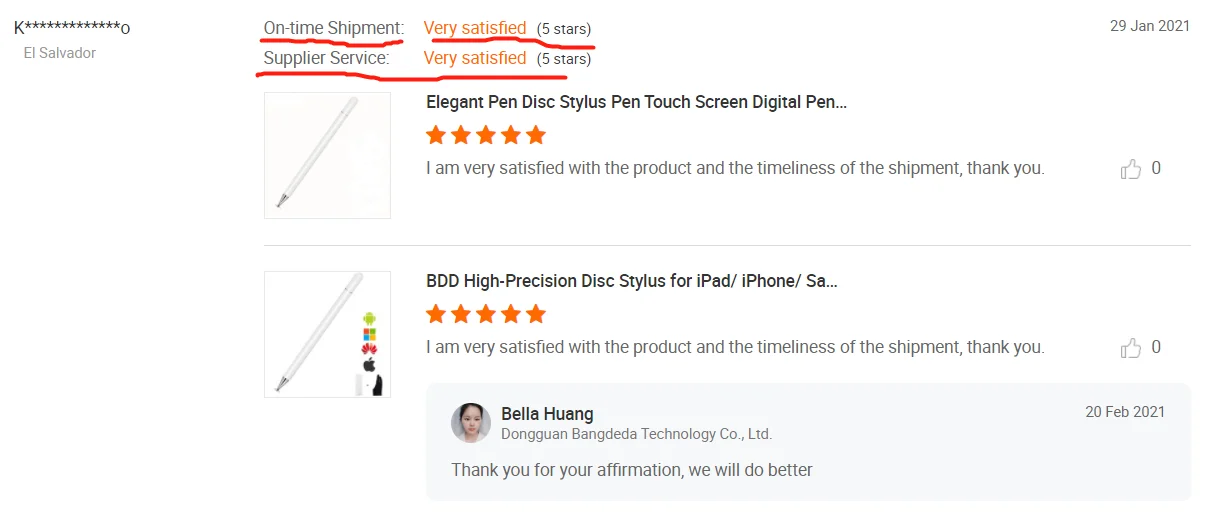The height and width of the screenshot is (516, 1217).
Task: Click thumbs-up icon on Elegant Pen review
Action: (1131, 169)
